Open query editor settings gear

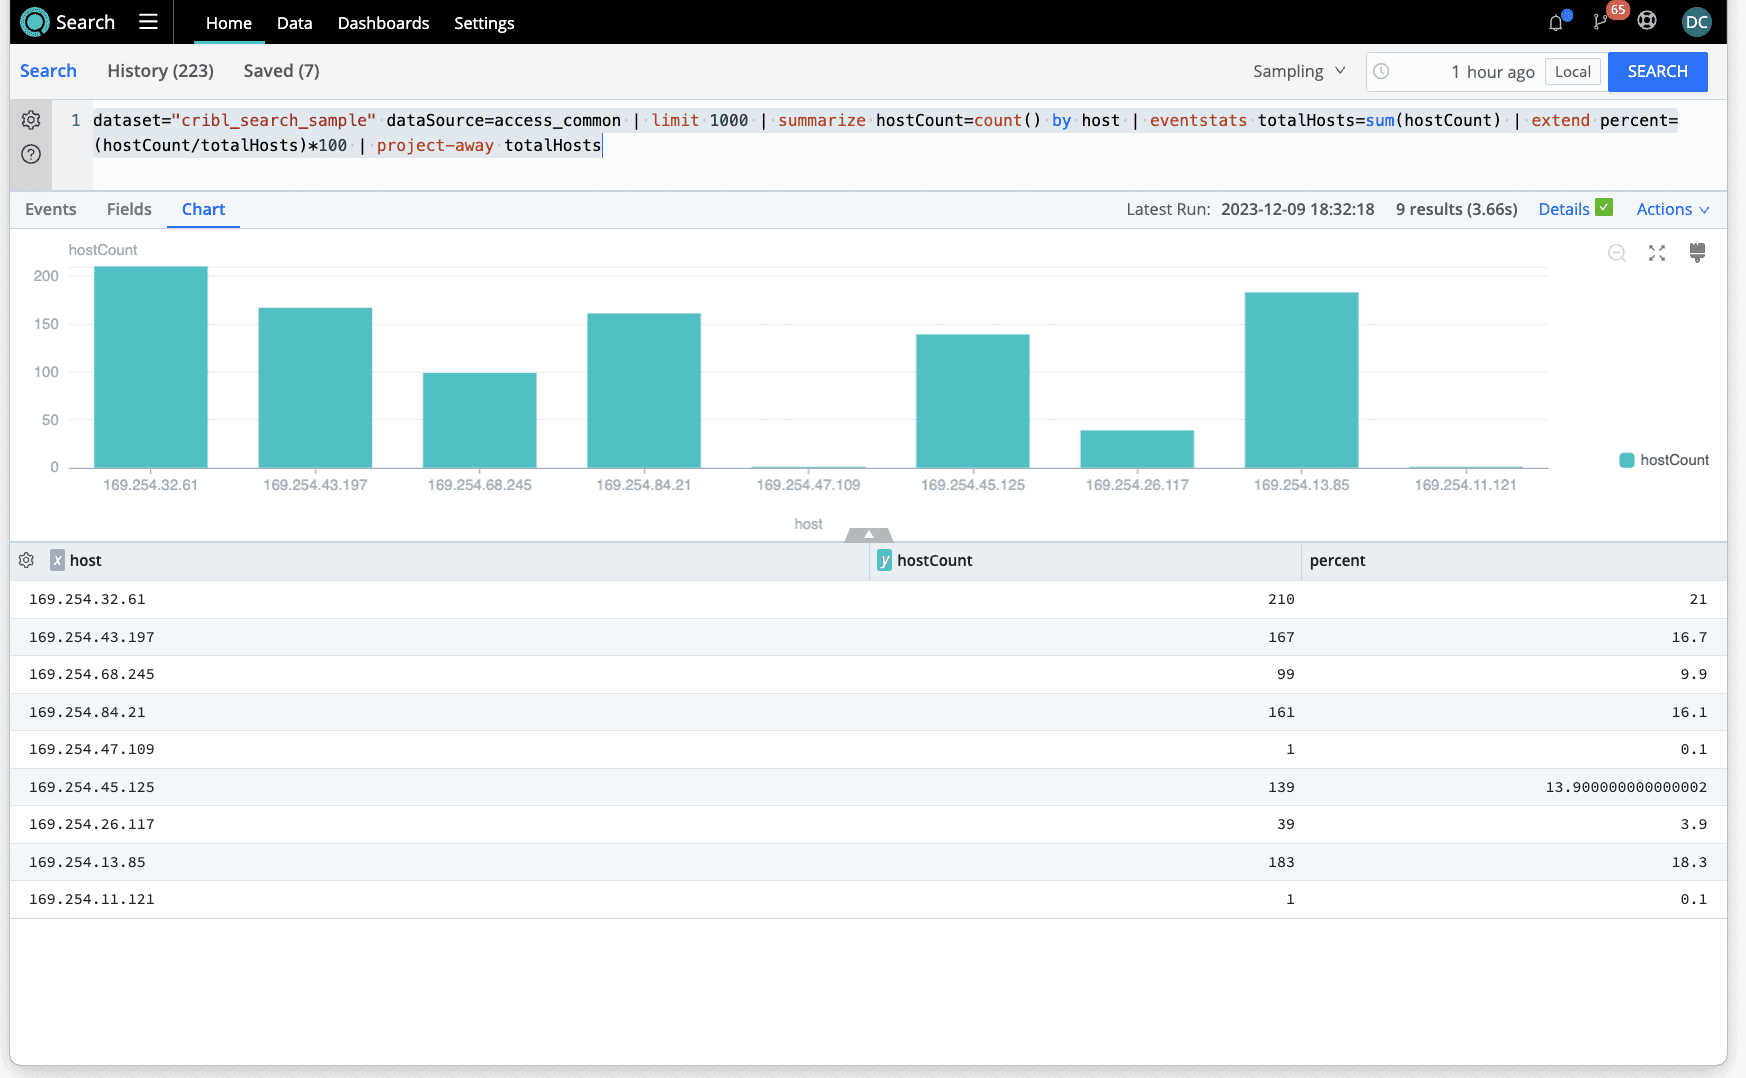31,120
